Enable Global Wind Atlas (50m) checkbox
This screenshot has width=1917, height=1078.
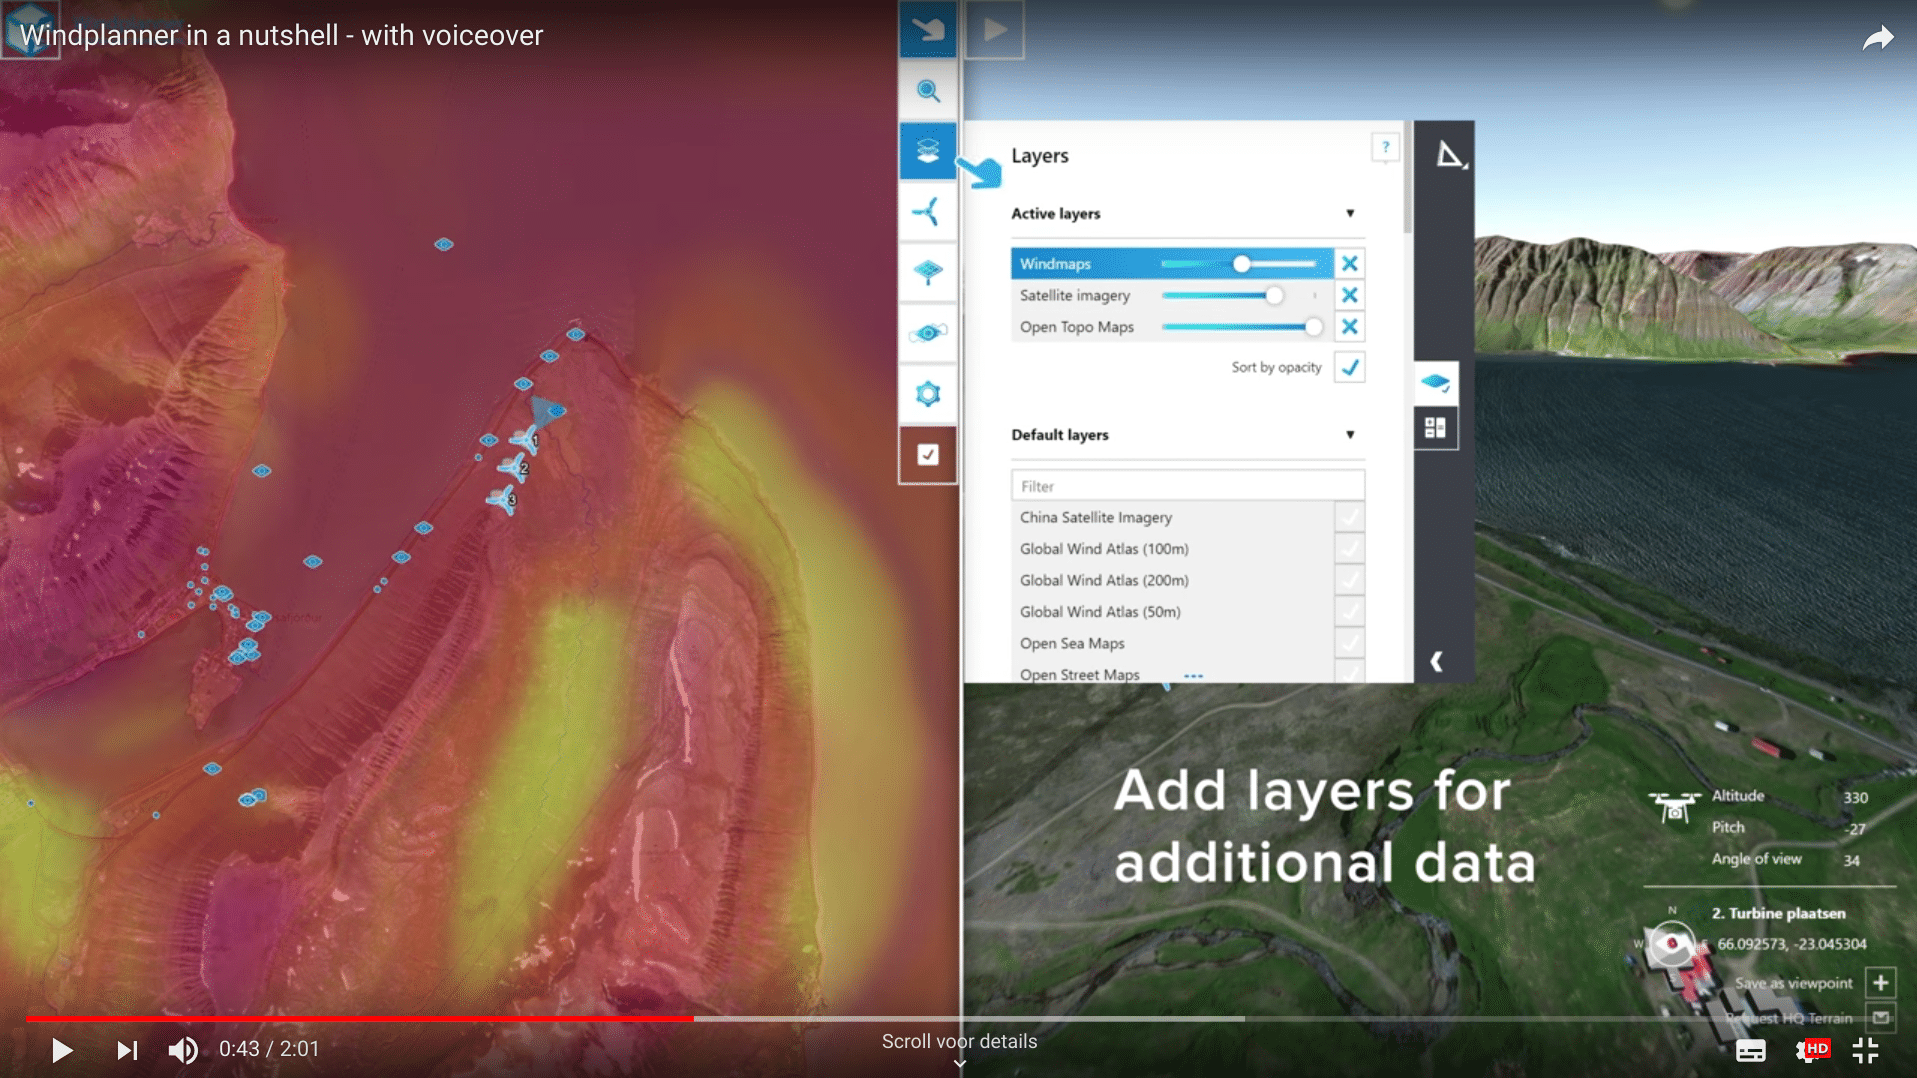click(x=1349, y=612)
